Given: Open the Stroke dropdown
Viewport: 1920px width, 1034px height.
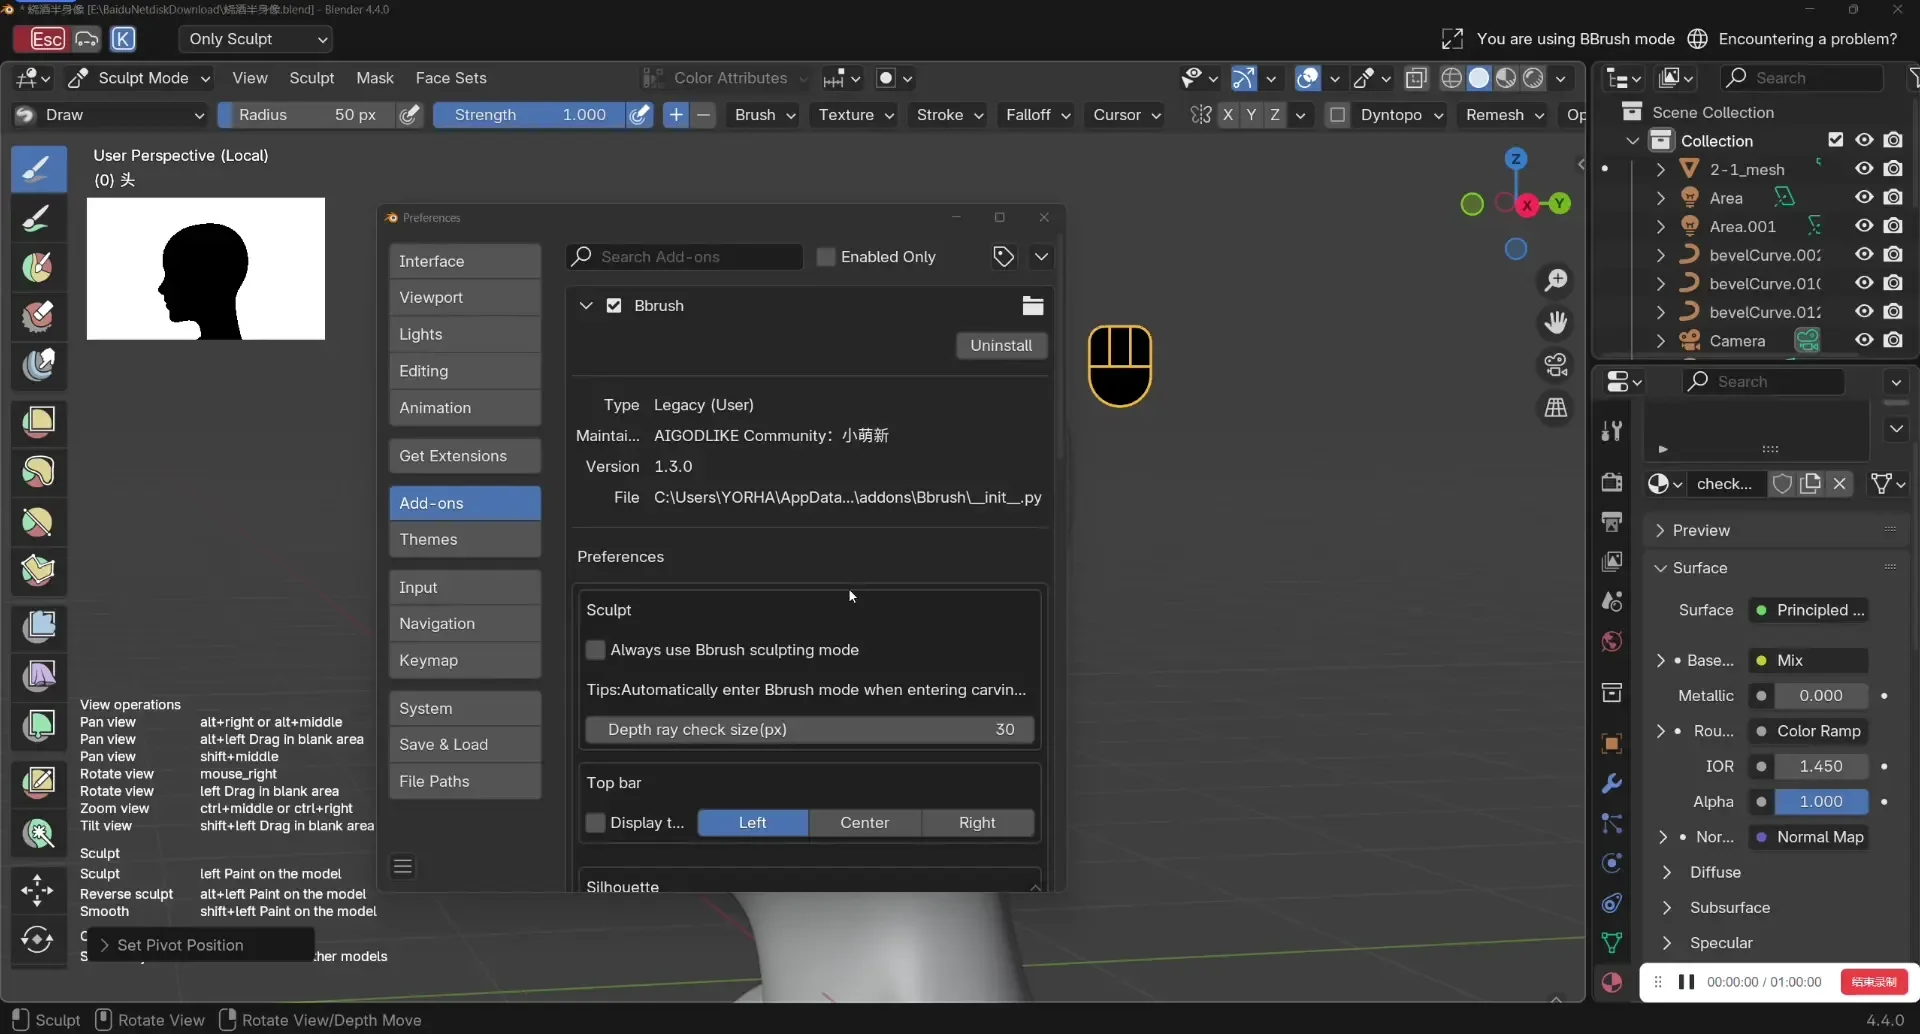Looking at the screenshot, I should [950, 115].
